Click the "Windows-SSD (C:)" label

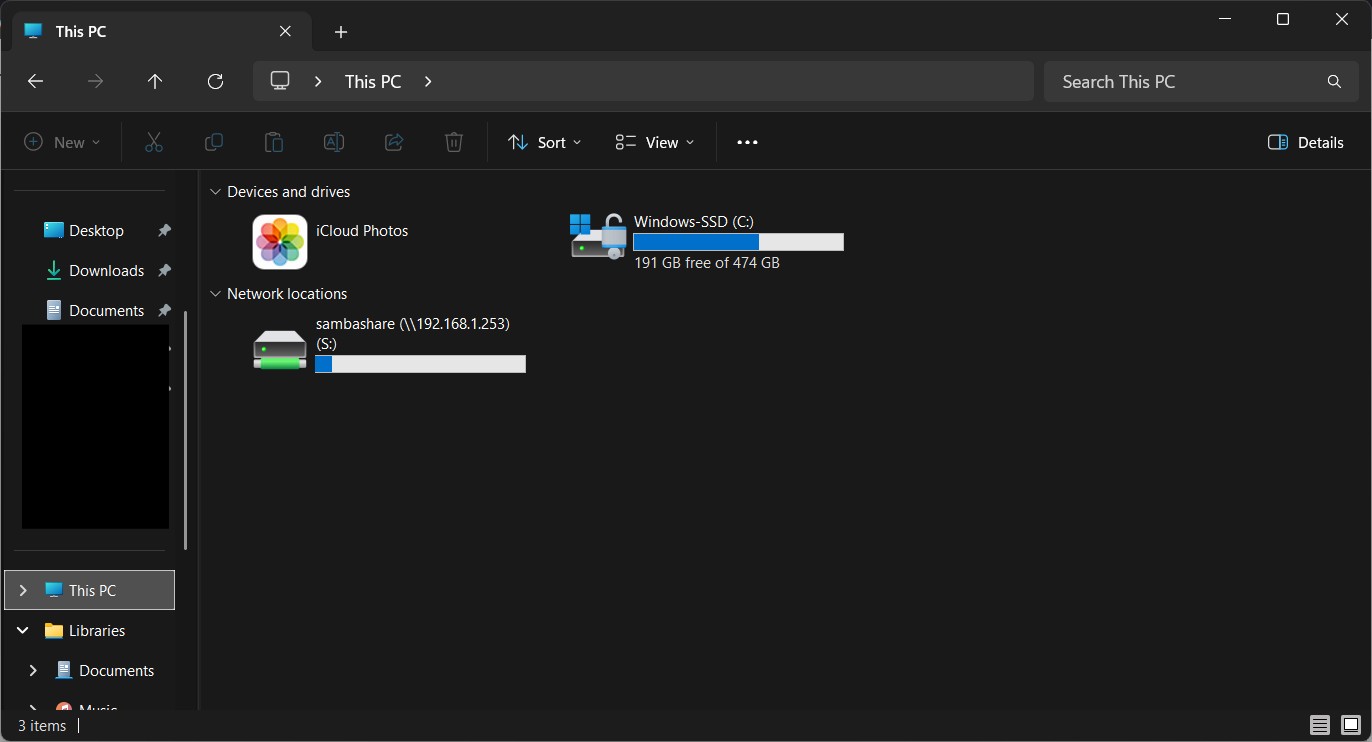pyautogui.click(x=694, y=221)
